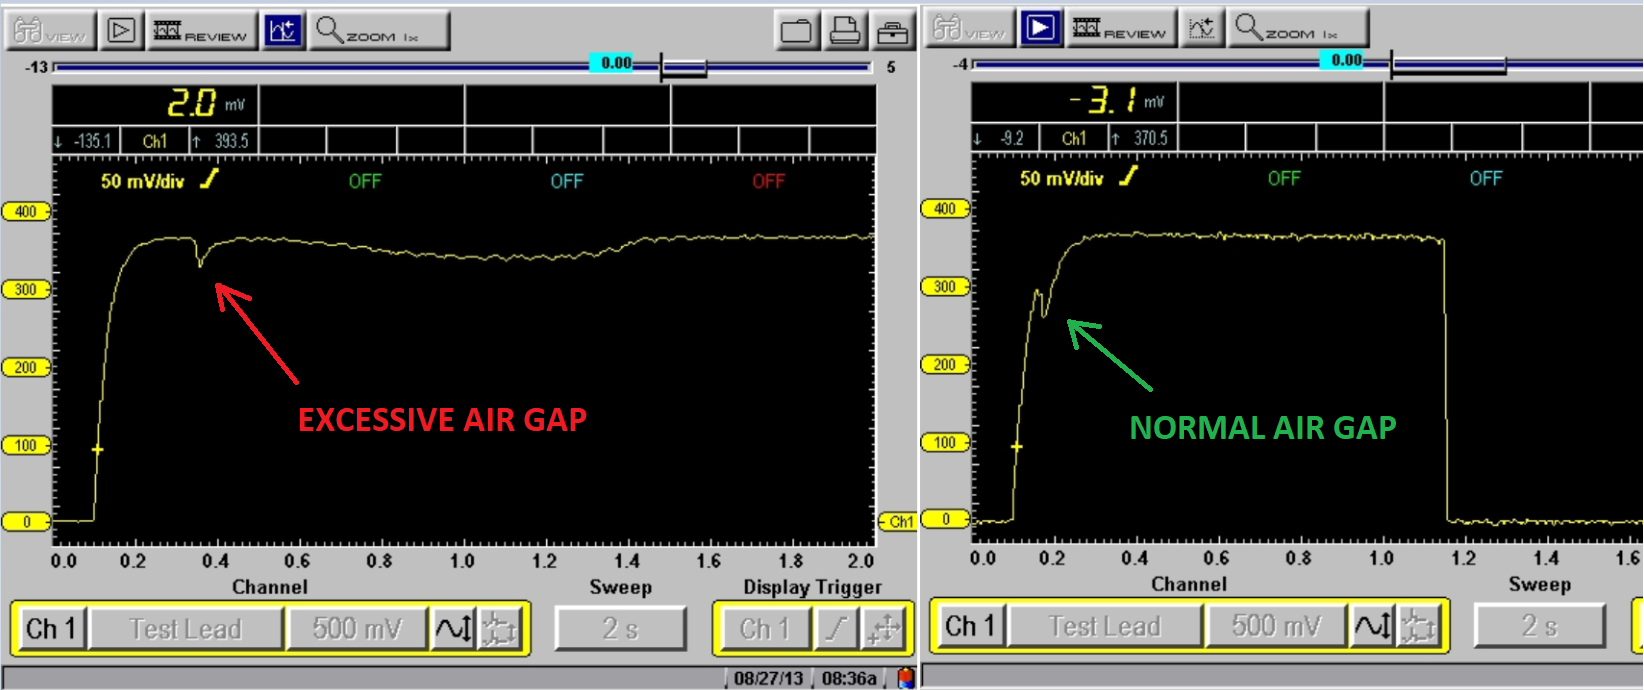This screenshot has width=1644, height=690.
Task: Click Ch1 measurement label in right scope readout
Action: (x=1074, y=138)
